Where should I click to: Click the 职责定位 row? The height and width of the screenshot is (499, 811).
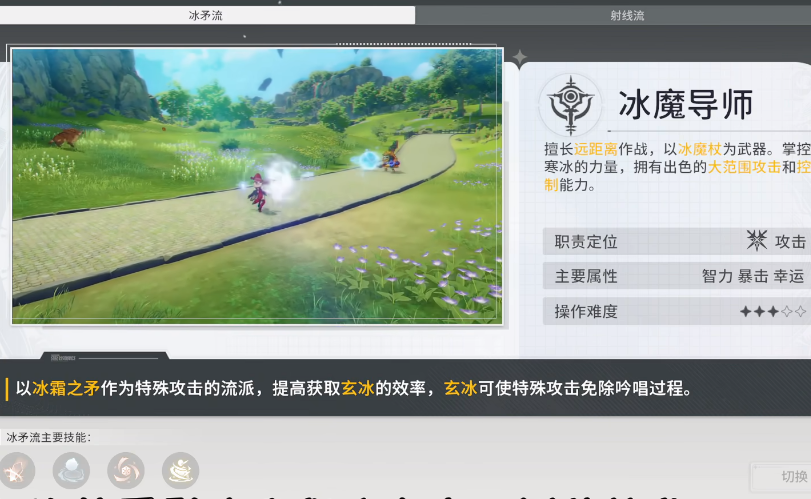coord(676,241)
